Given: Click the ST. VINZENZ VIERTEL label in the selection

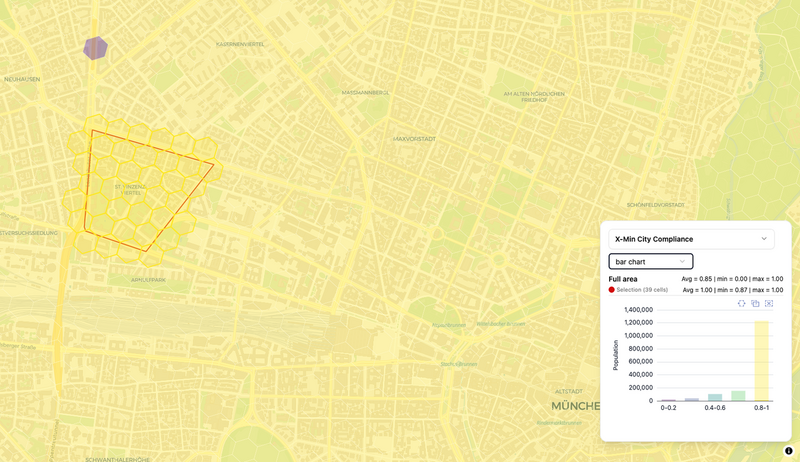Looking at the screenshot, I should coord(131,190).
